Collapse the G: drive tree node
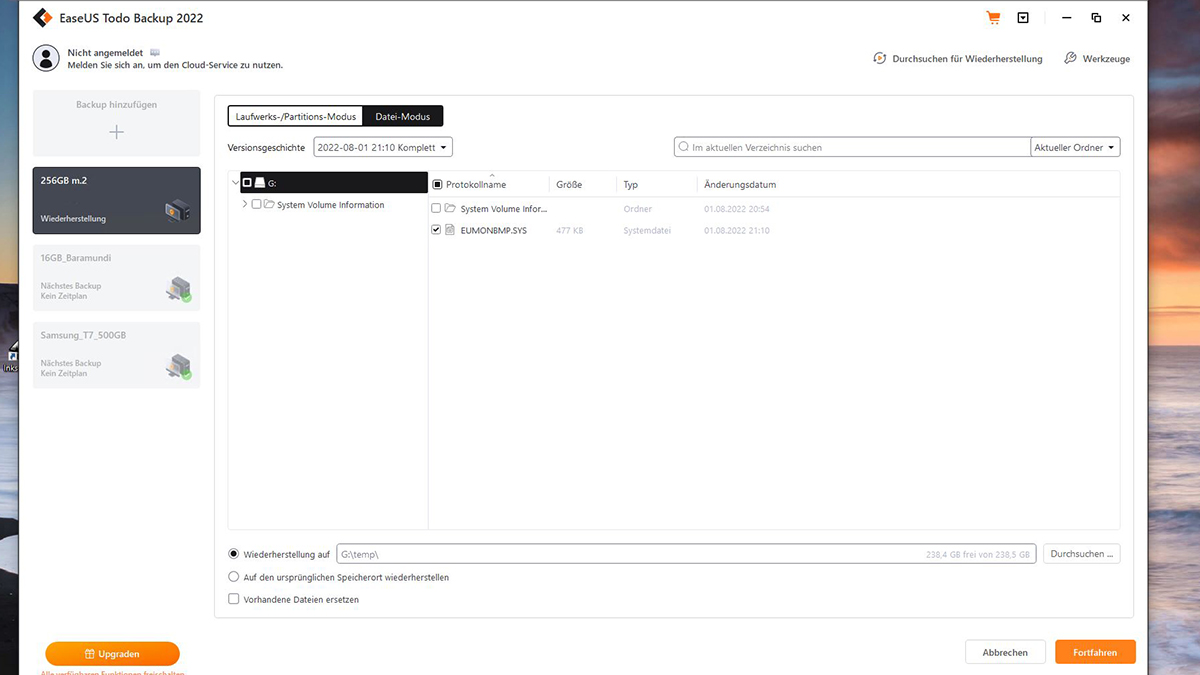This screenshot has width=1200, height=675. (x=235, y=183)
